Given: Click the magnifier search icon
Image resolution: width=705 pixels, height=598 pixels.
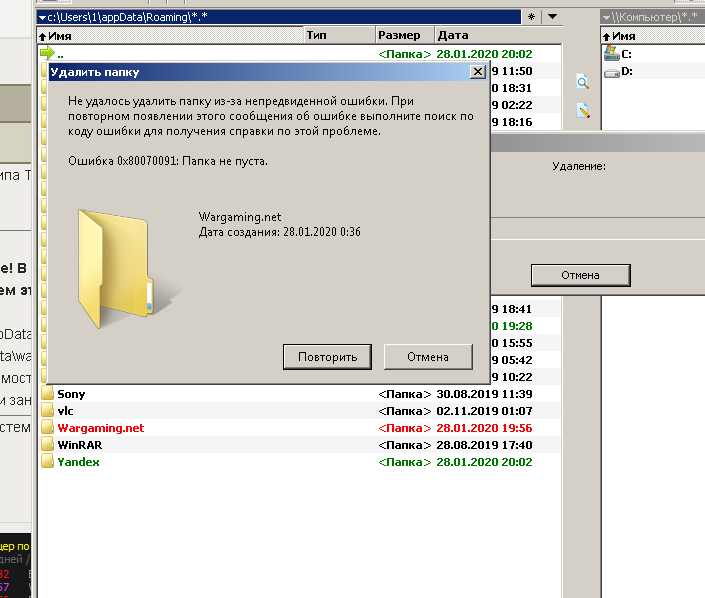Looking at the screenshot, I should [x=583, y=83].
